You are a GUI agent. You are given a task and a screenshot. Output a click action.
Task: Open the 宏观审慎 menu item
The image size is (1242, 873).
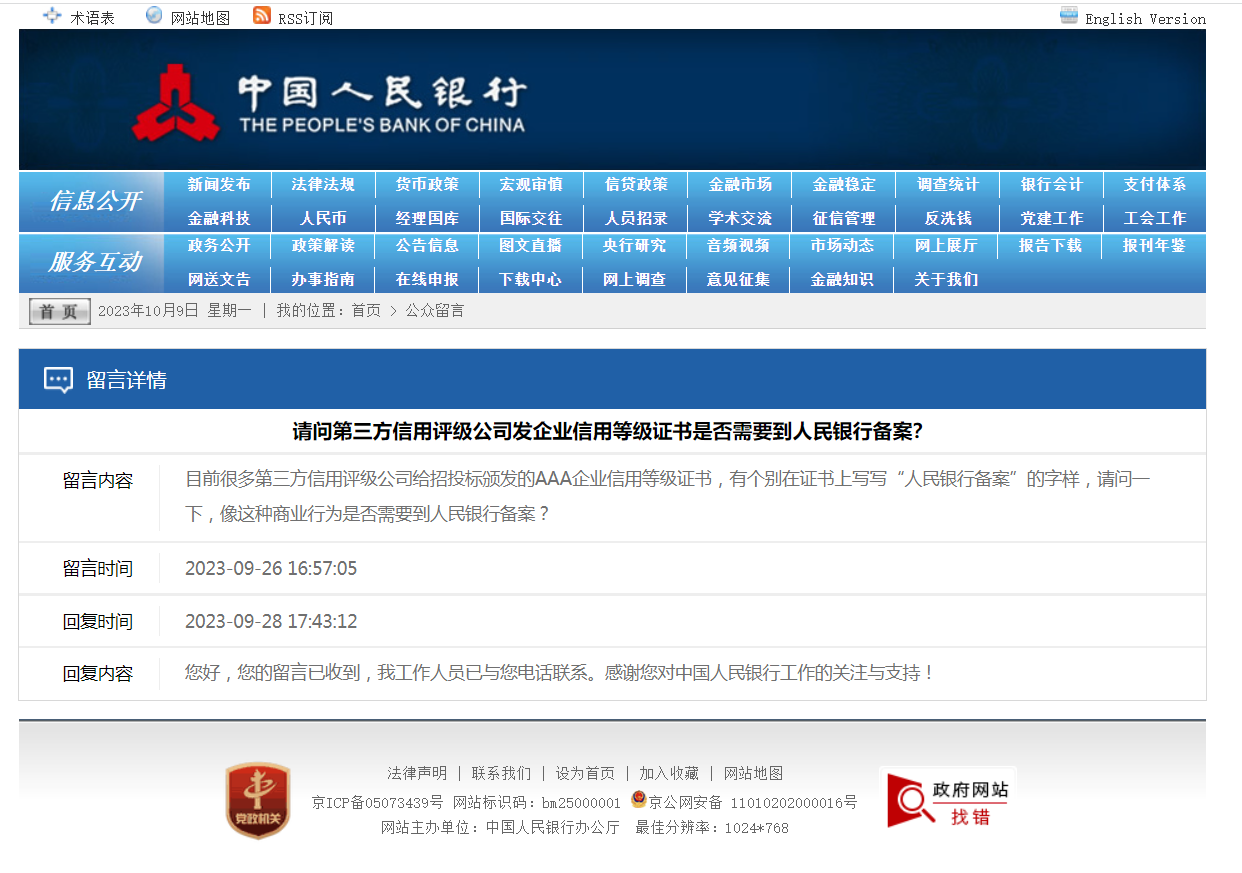tap(531, 185)
